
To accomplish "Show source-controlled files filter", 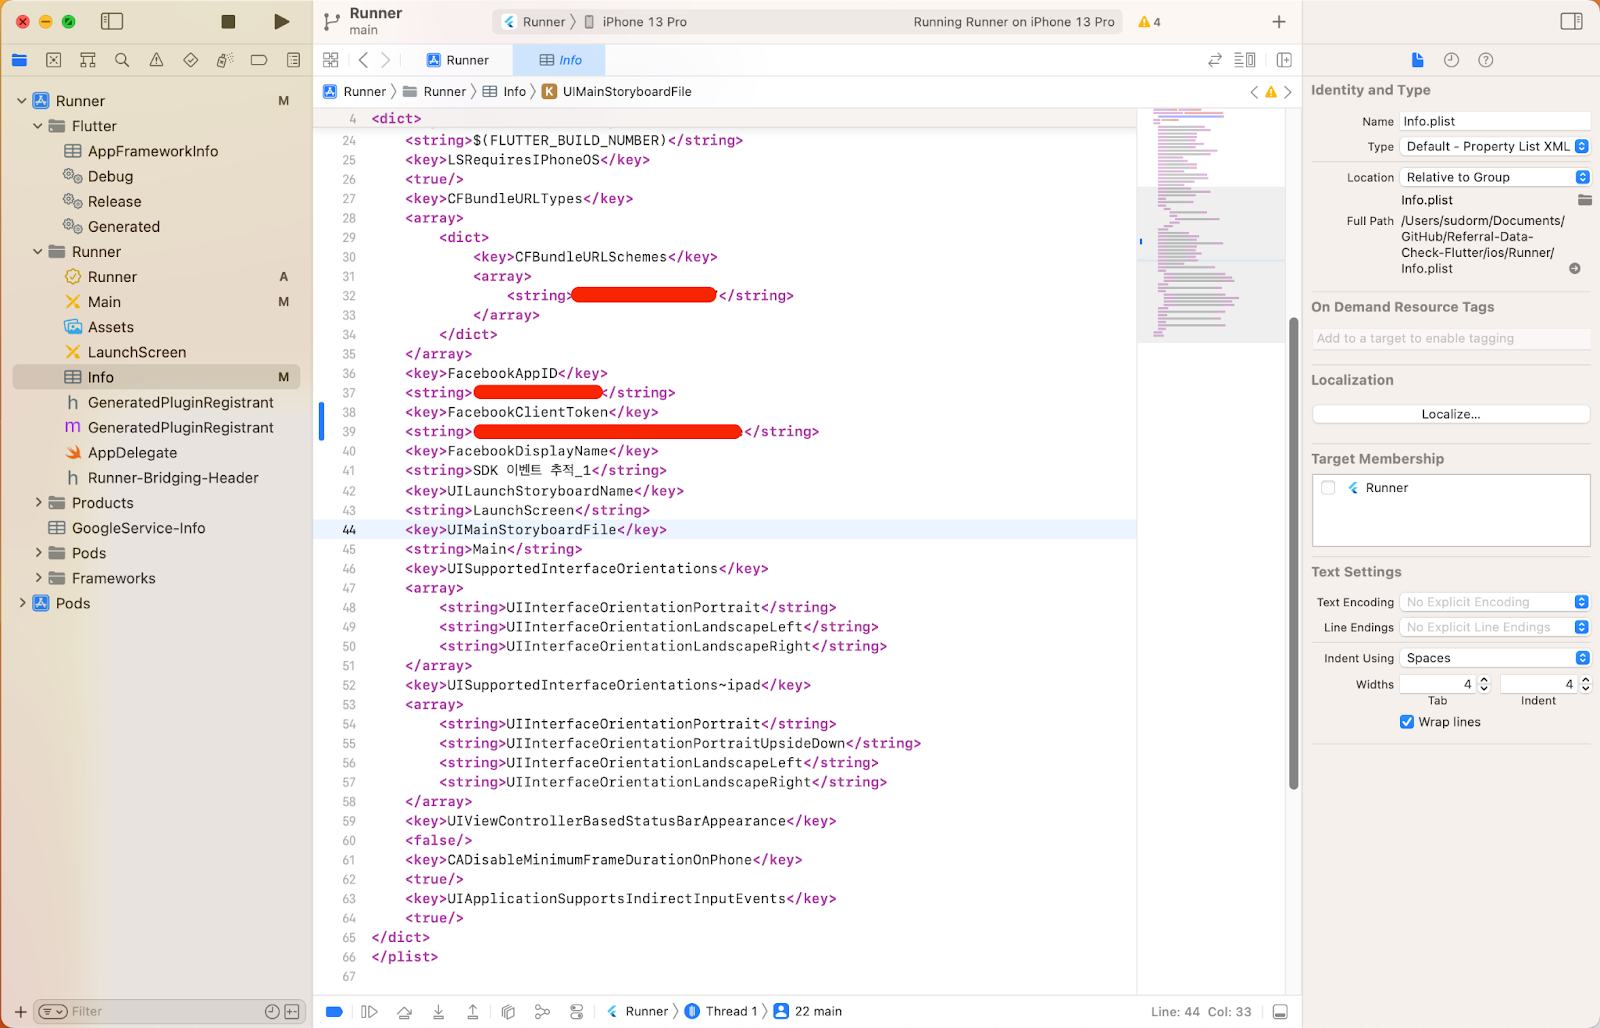I will tap(292, 1012).
